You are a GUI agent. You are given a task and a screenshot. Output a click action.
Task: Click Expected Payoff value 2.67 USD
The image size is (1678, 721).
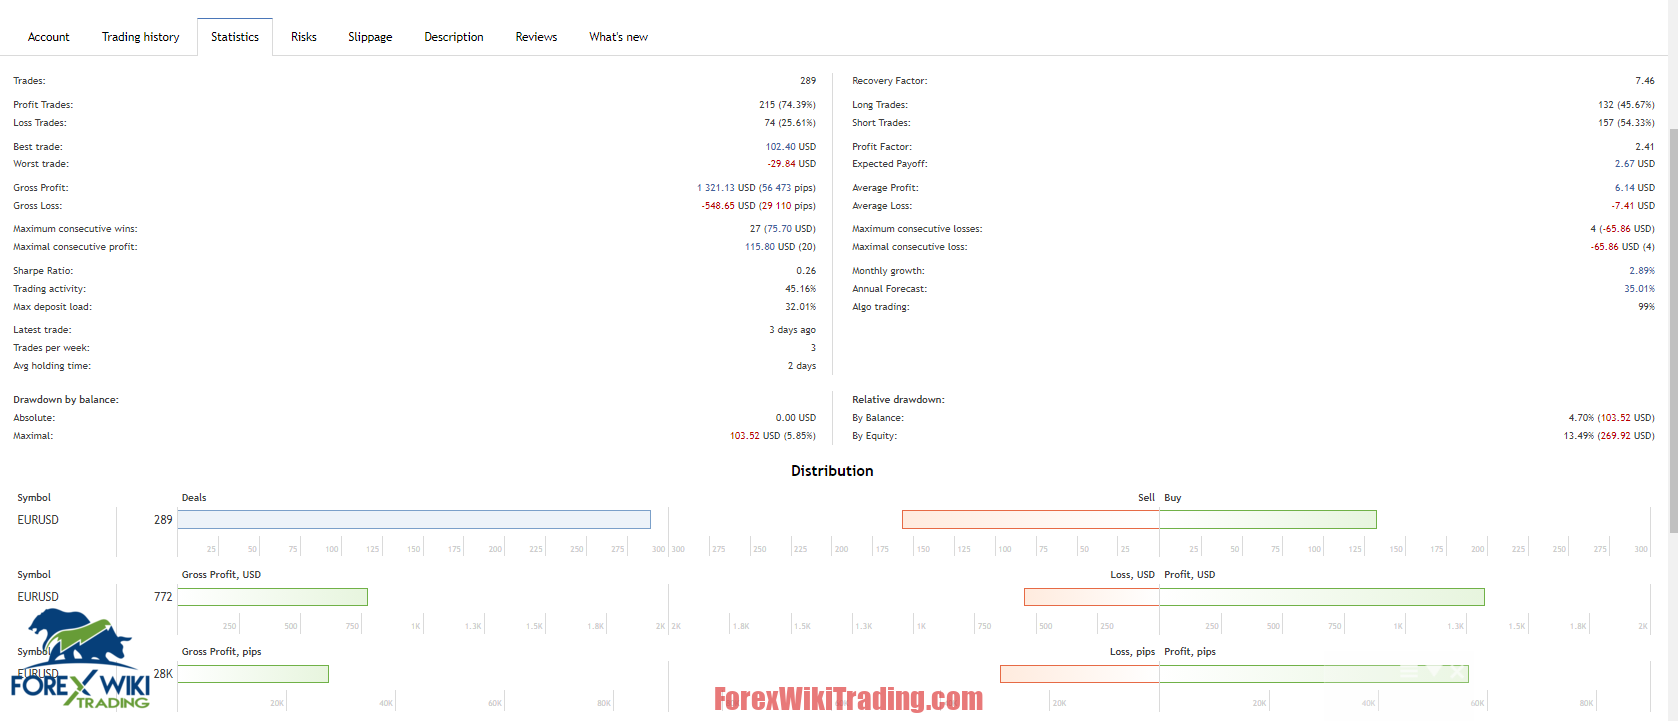pos(1635,164)
